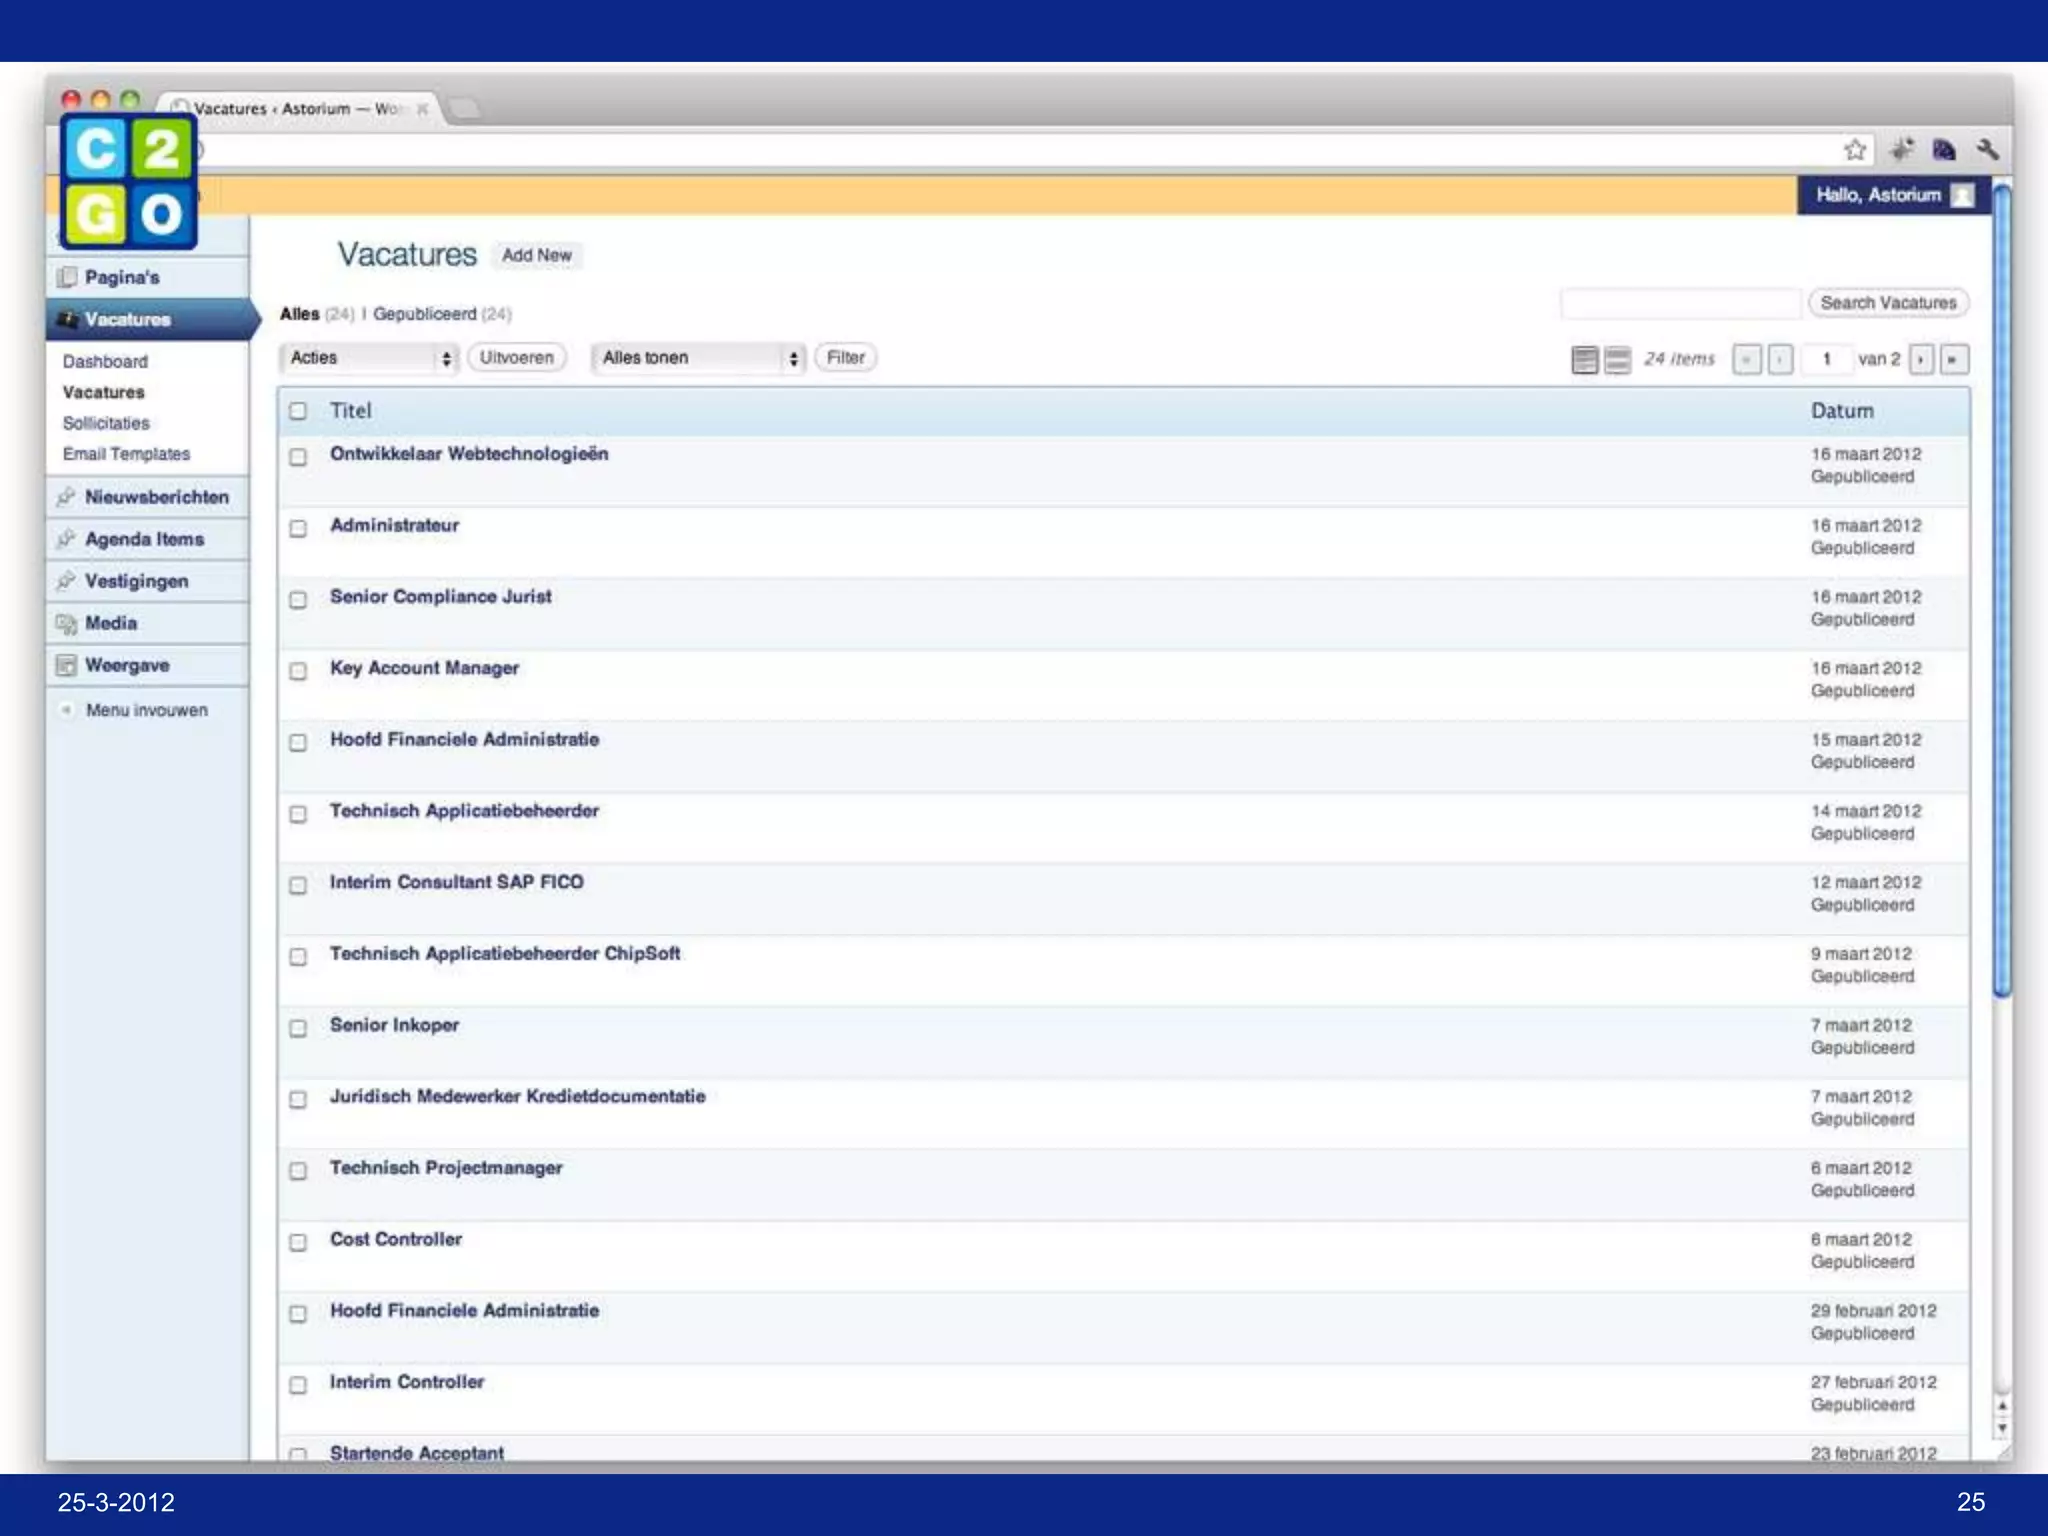This screenshot has width=2048, height=1536.
Task: Click the bookmark star icon in address bar
Action: click(1855, 150)
